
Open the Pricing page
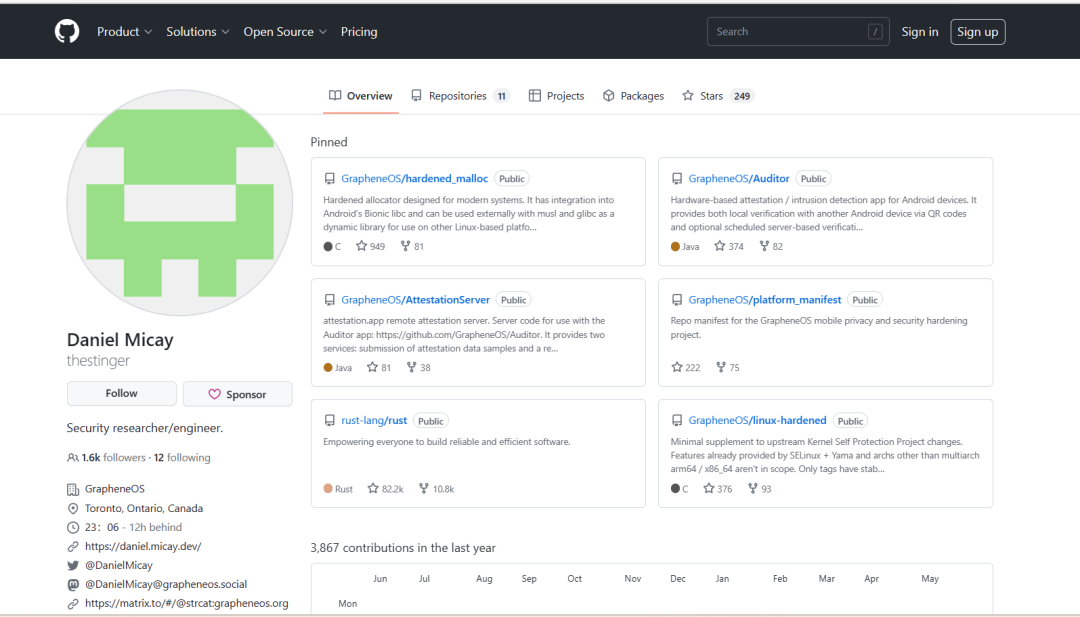coord(359,32)
